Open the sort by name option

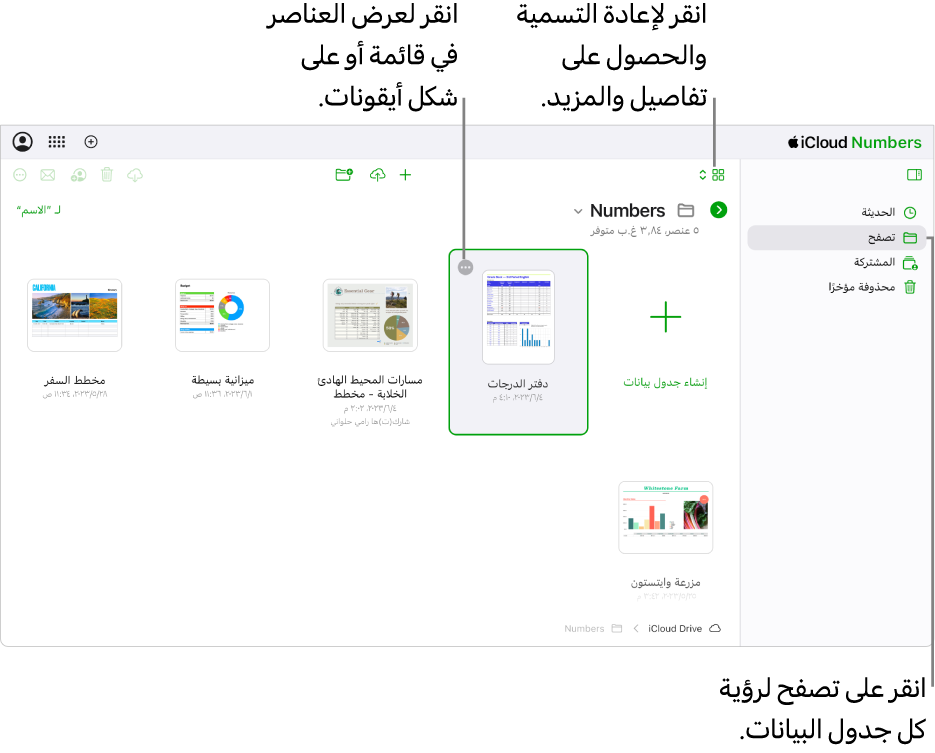click(x=39, y=210)
